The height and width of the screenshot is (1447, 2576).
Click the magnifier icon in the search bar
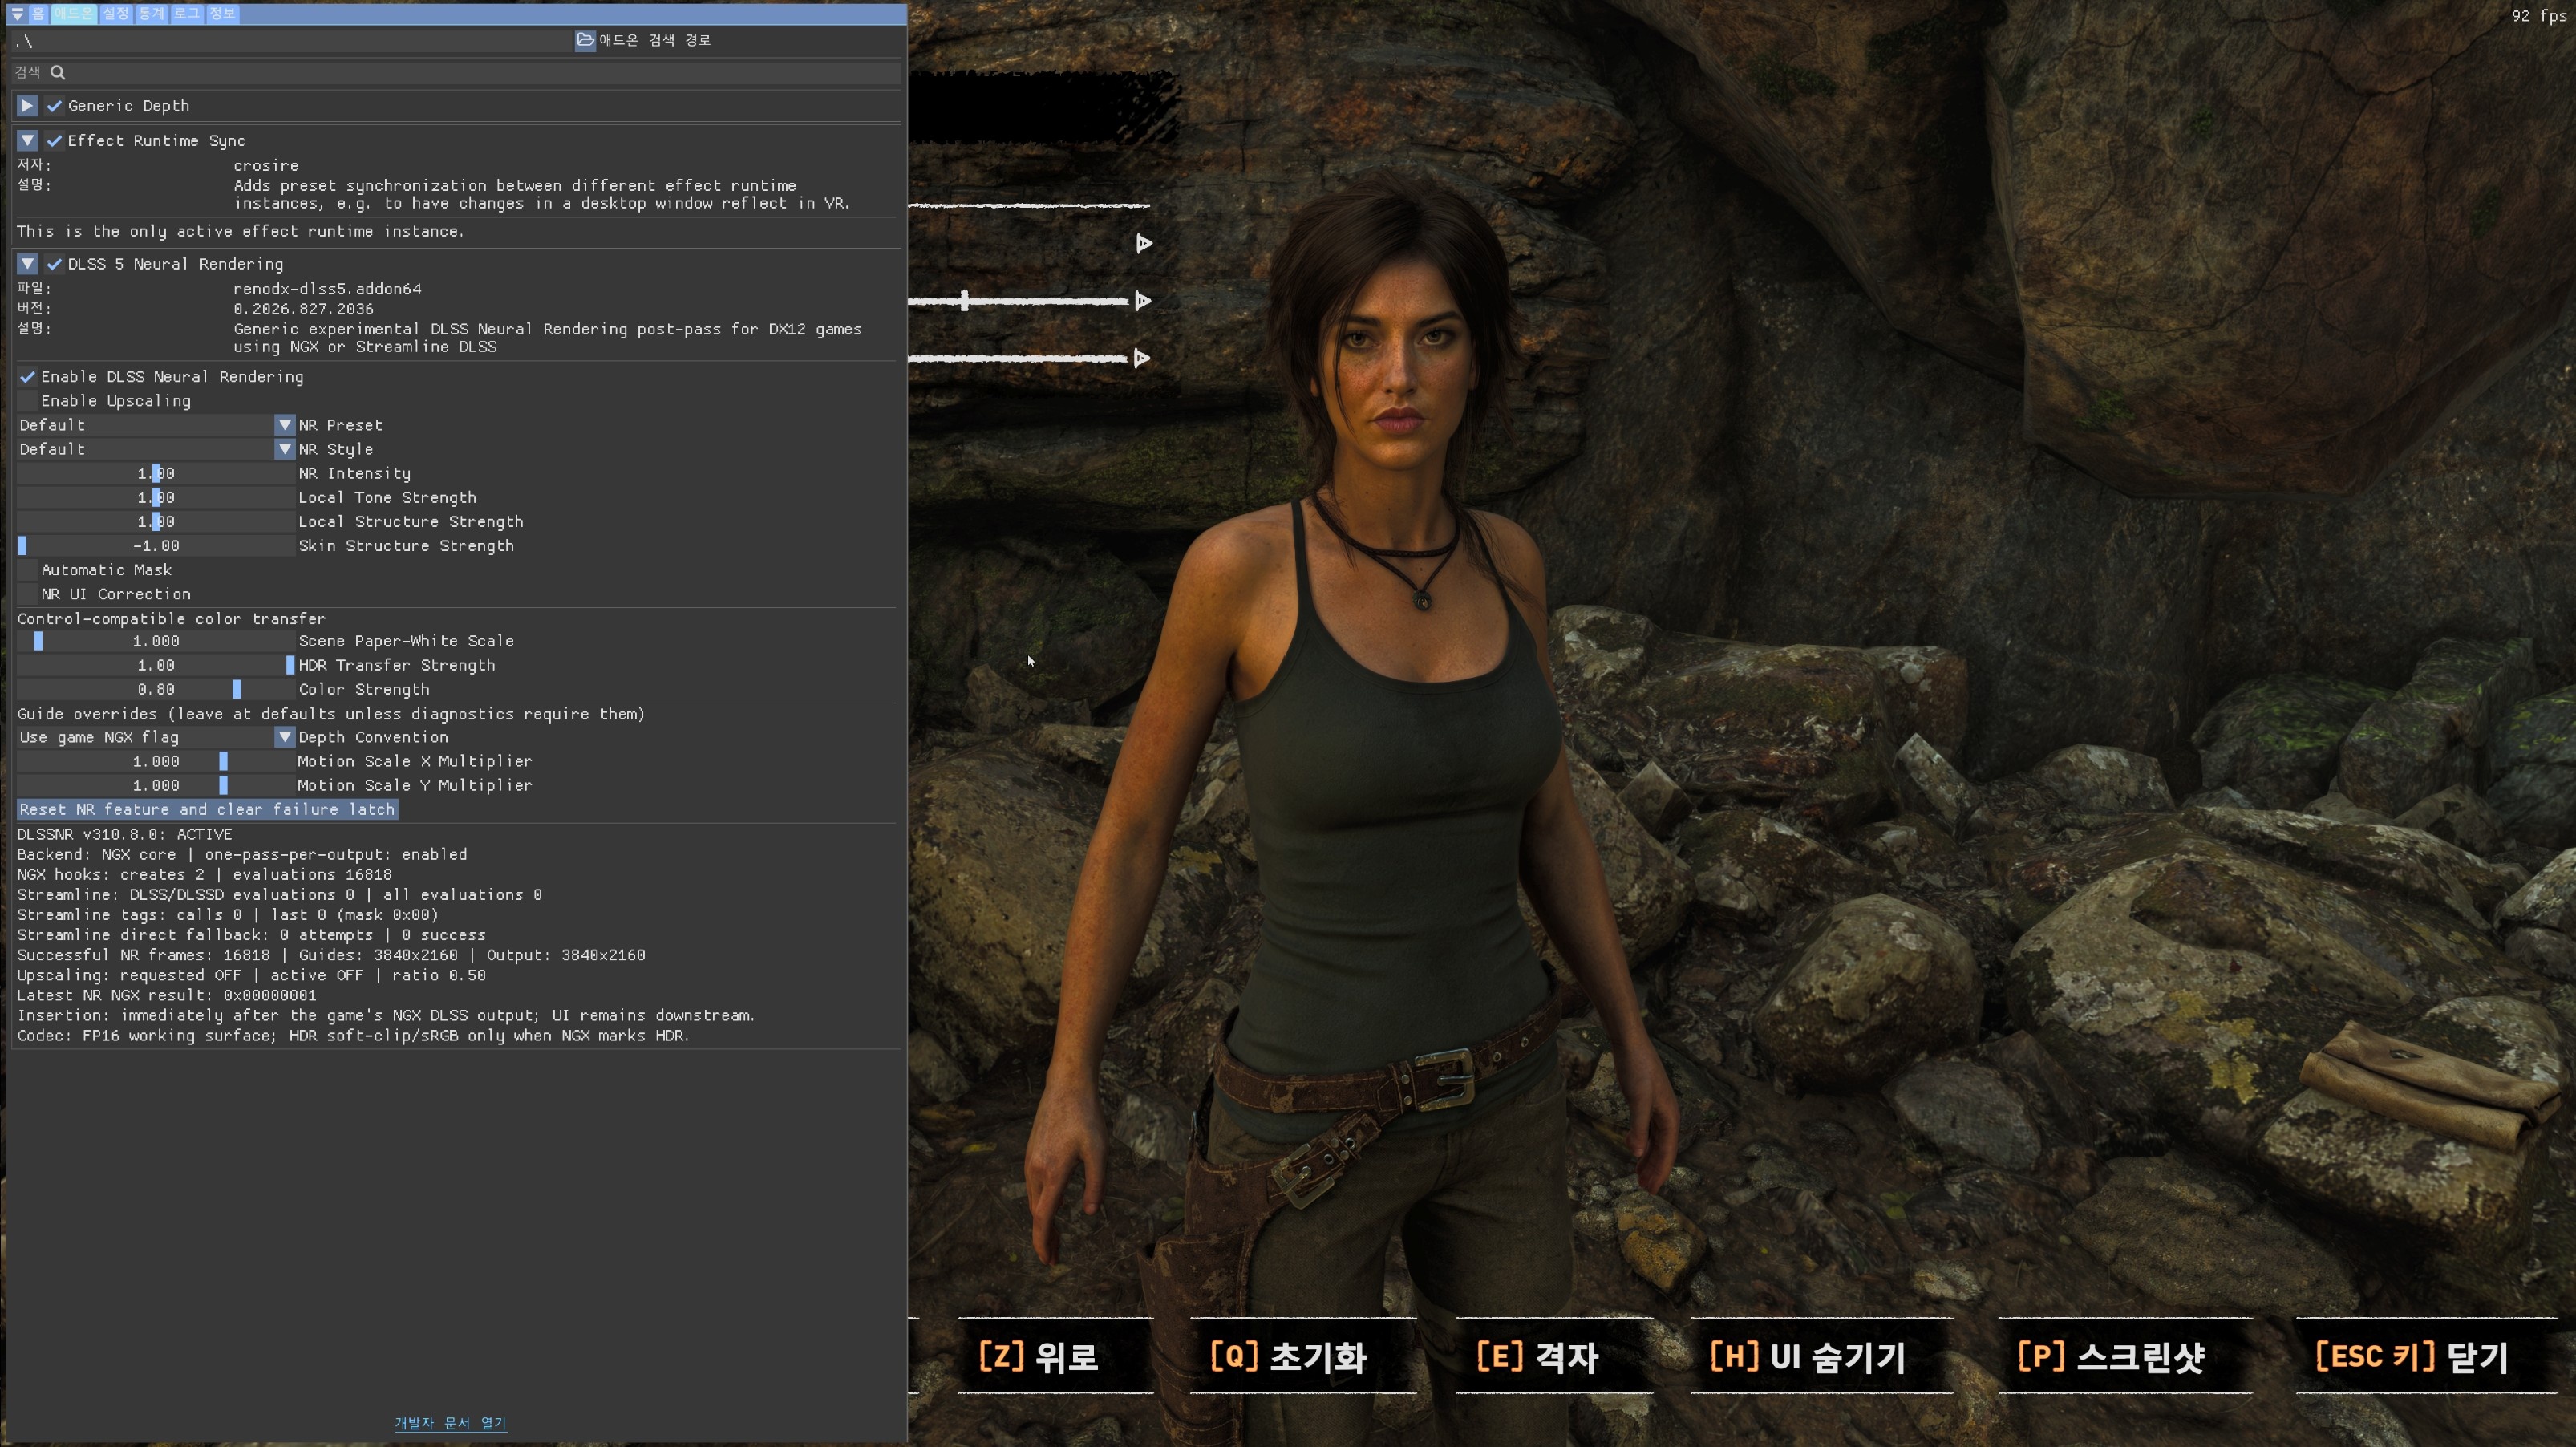[58, 72]
